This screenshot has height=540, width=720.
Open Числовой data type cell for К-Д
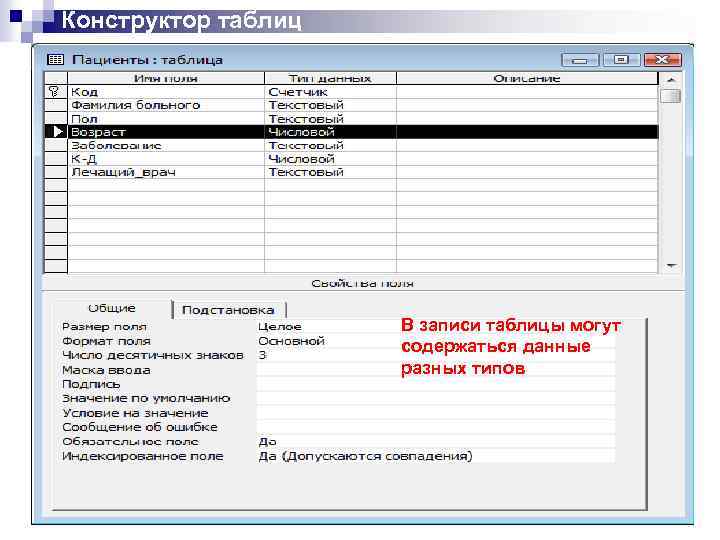click(330, 159)
